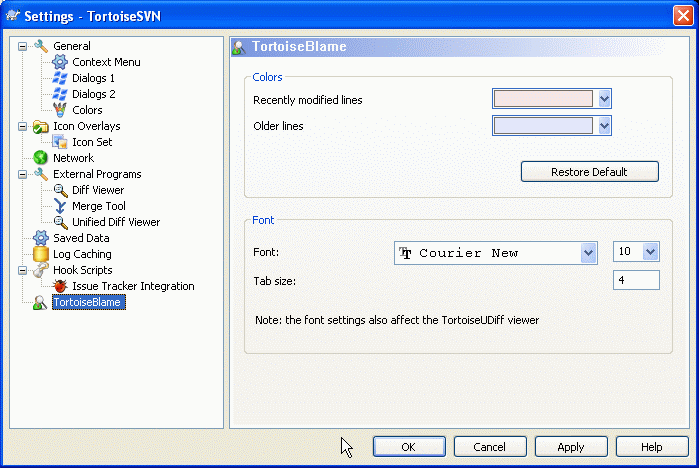Open the Font name dropdown
Viewport: 699px width, 468px height.
[589, 253]
